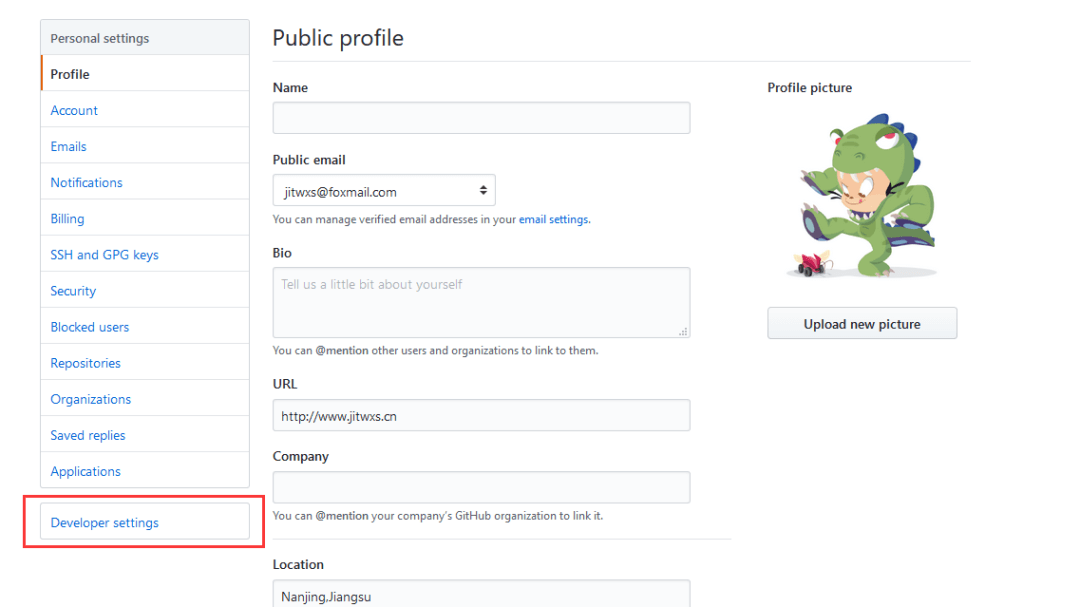The width and height of the screenshot is (1080, 607).
Task: Click Upload new picture button
Action: pyautogui.click(x=862, y=323)
